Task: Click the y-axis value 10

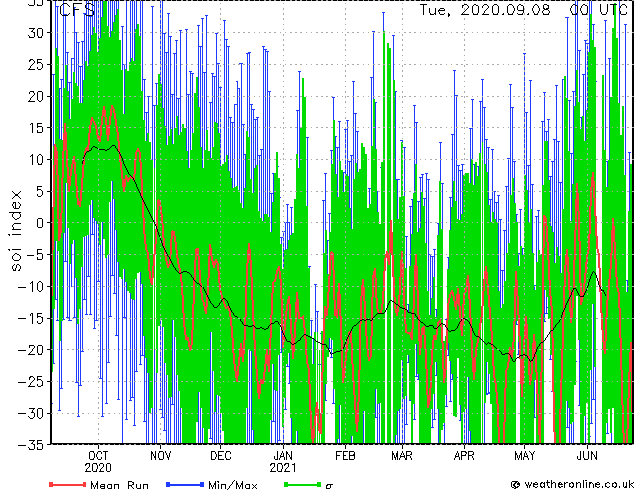Action: [x=35, y=160]
